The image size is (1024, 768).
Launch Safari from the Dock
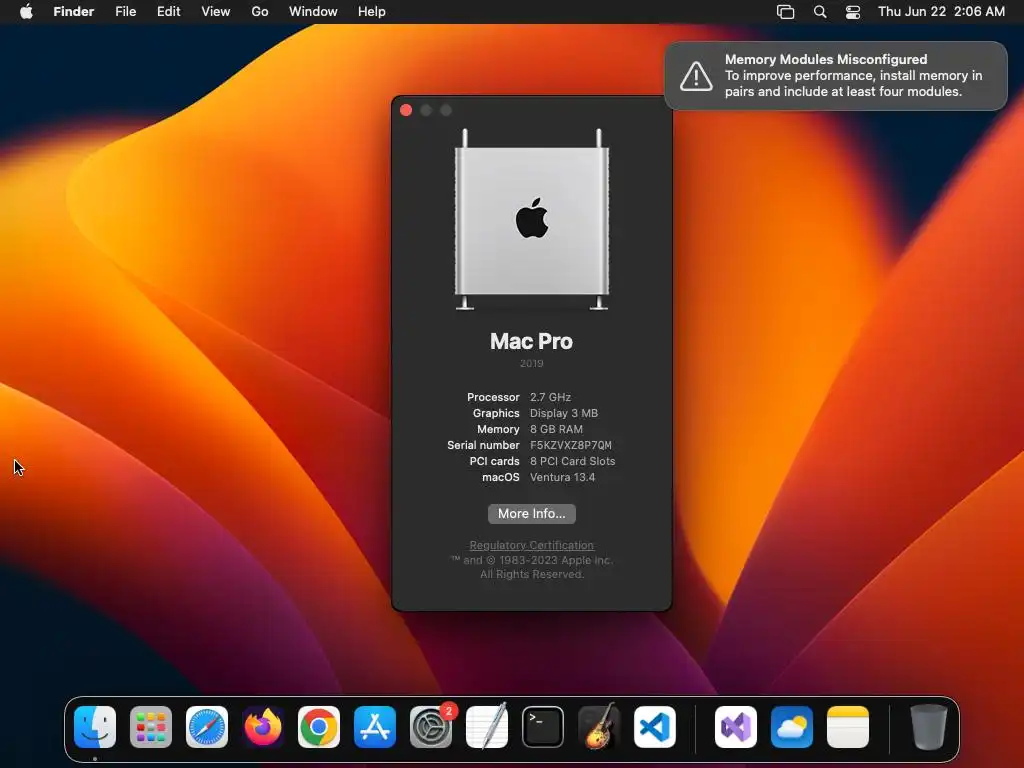pyautogui.click(x=207, y=727)
